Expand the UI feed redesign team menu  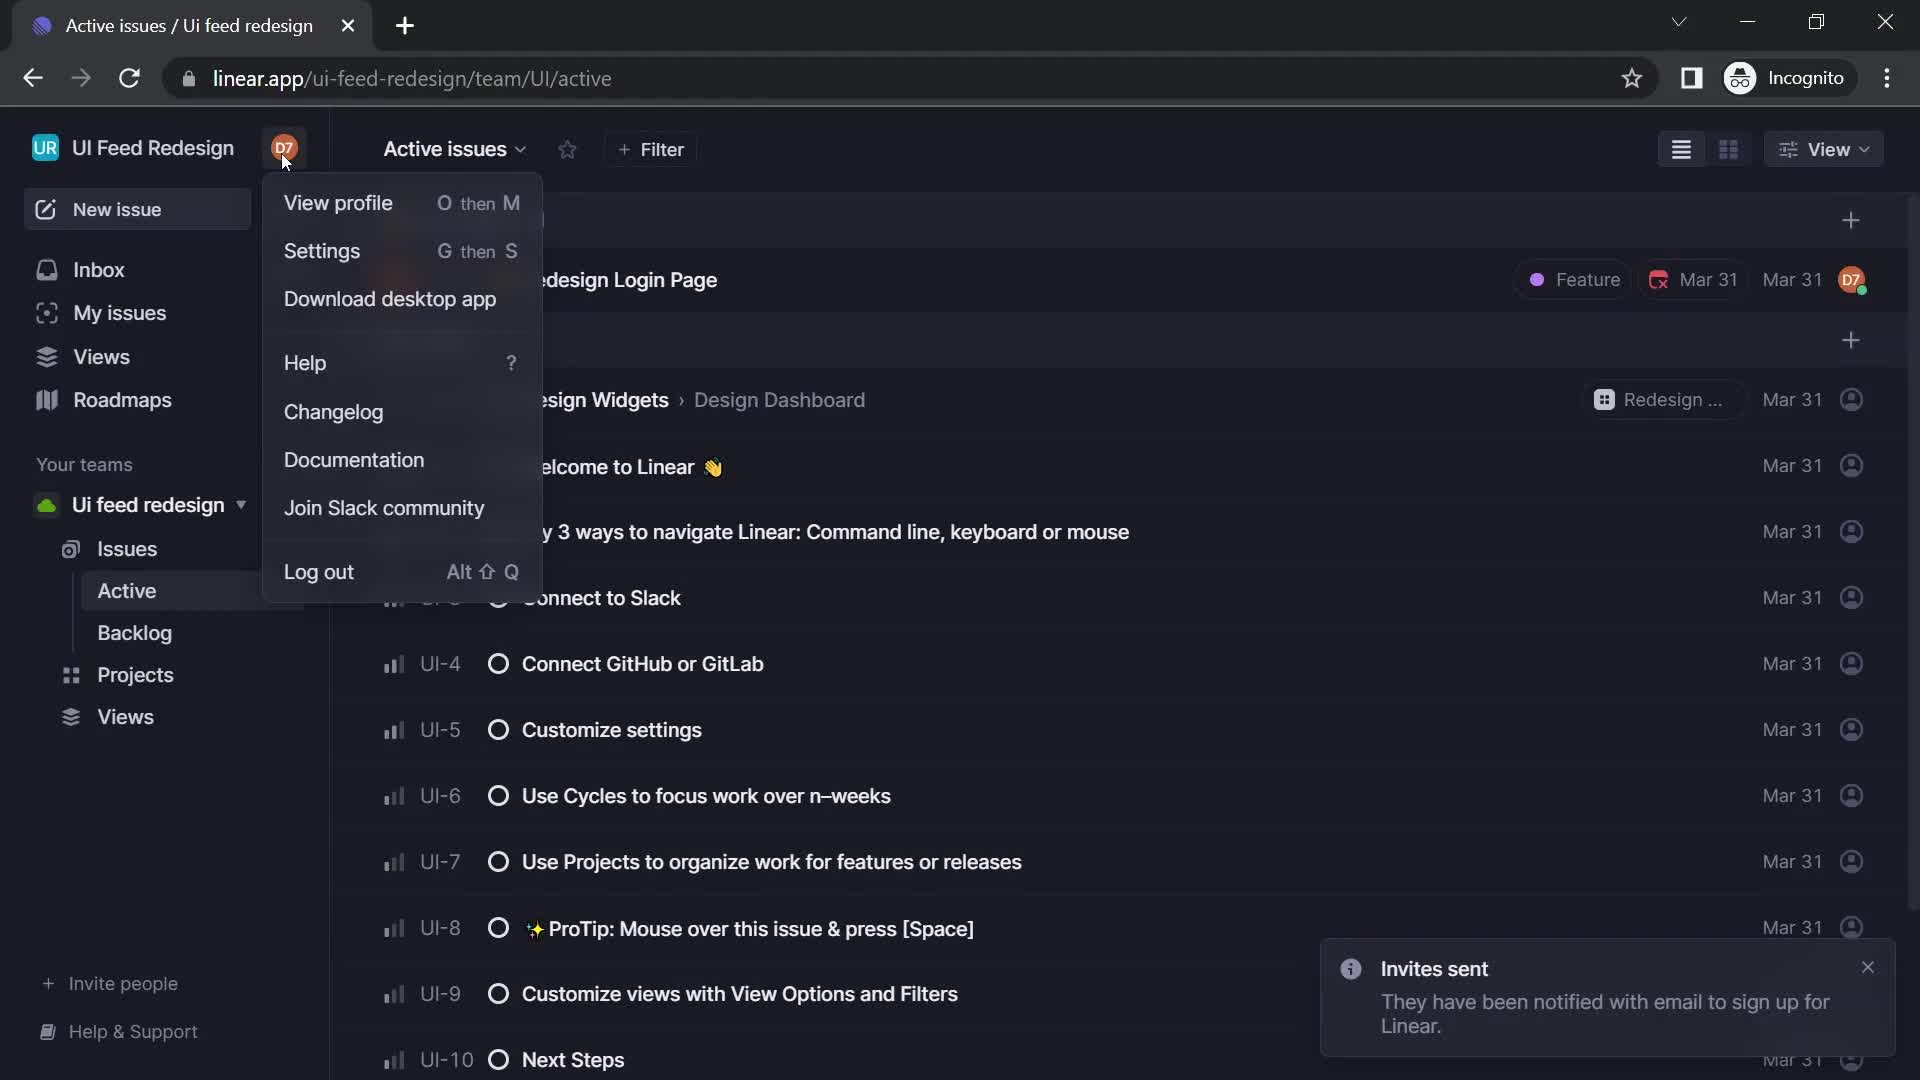pos(240,505)
